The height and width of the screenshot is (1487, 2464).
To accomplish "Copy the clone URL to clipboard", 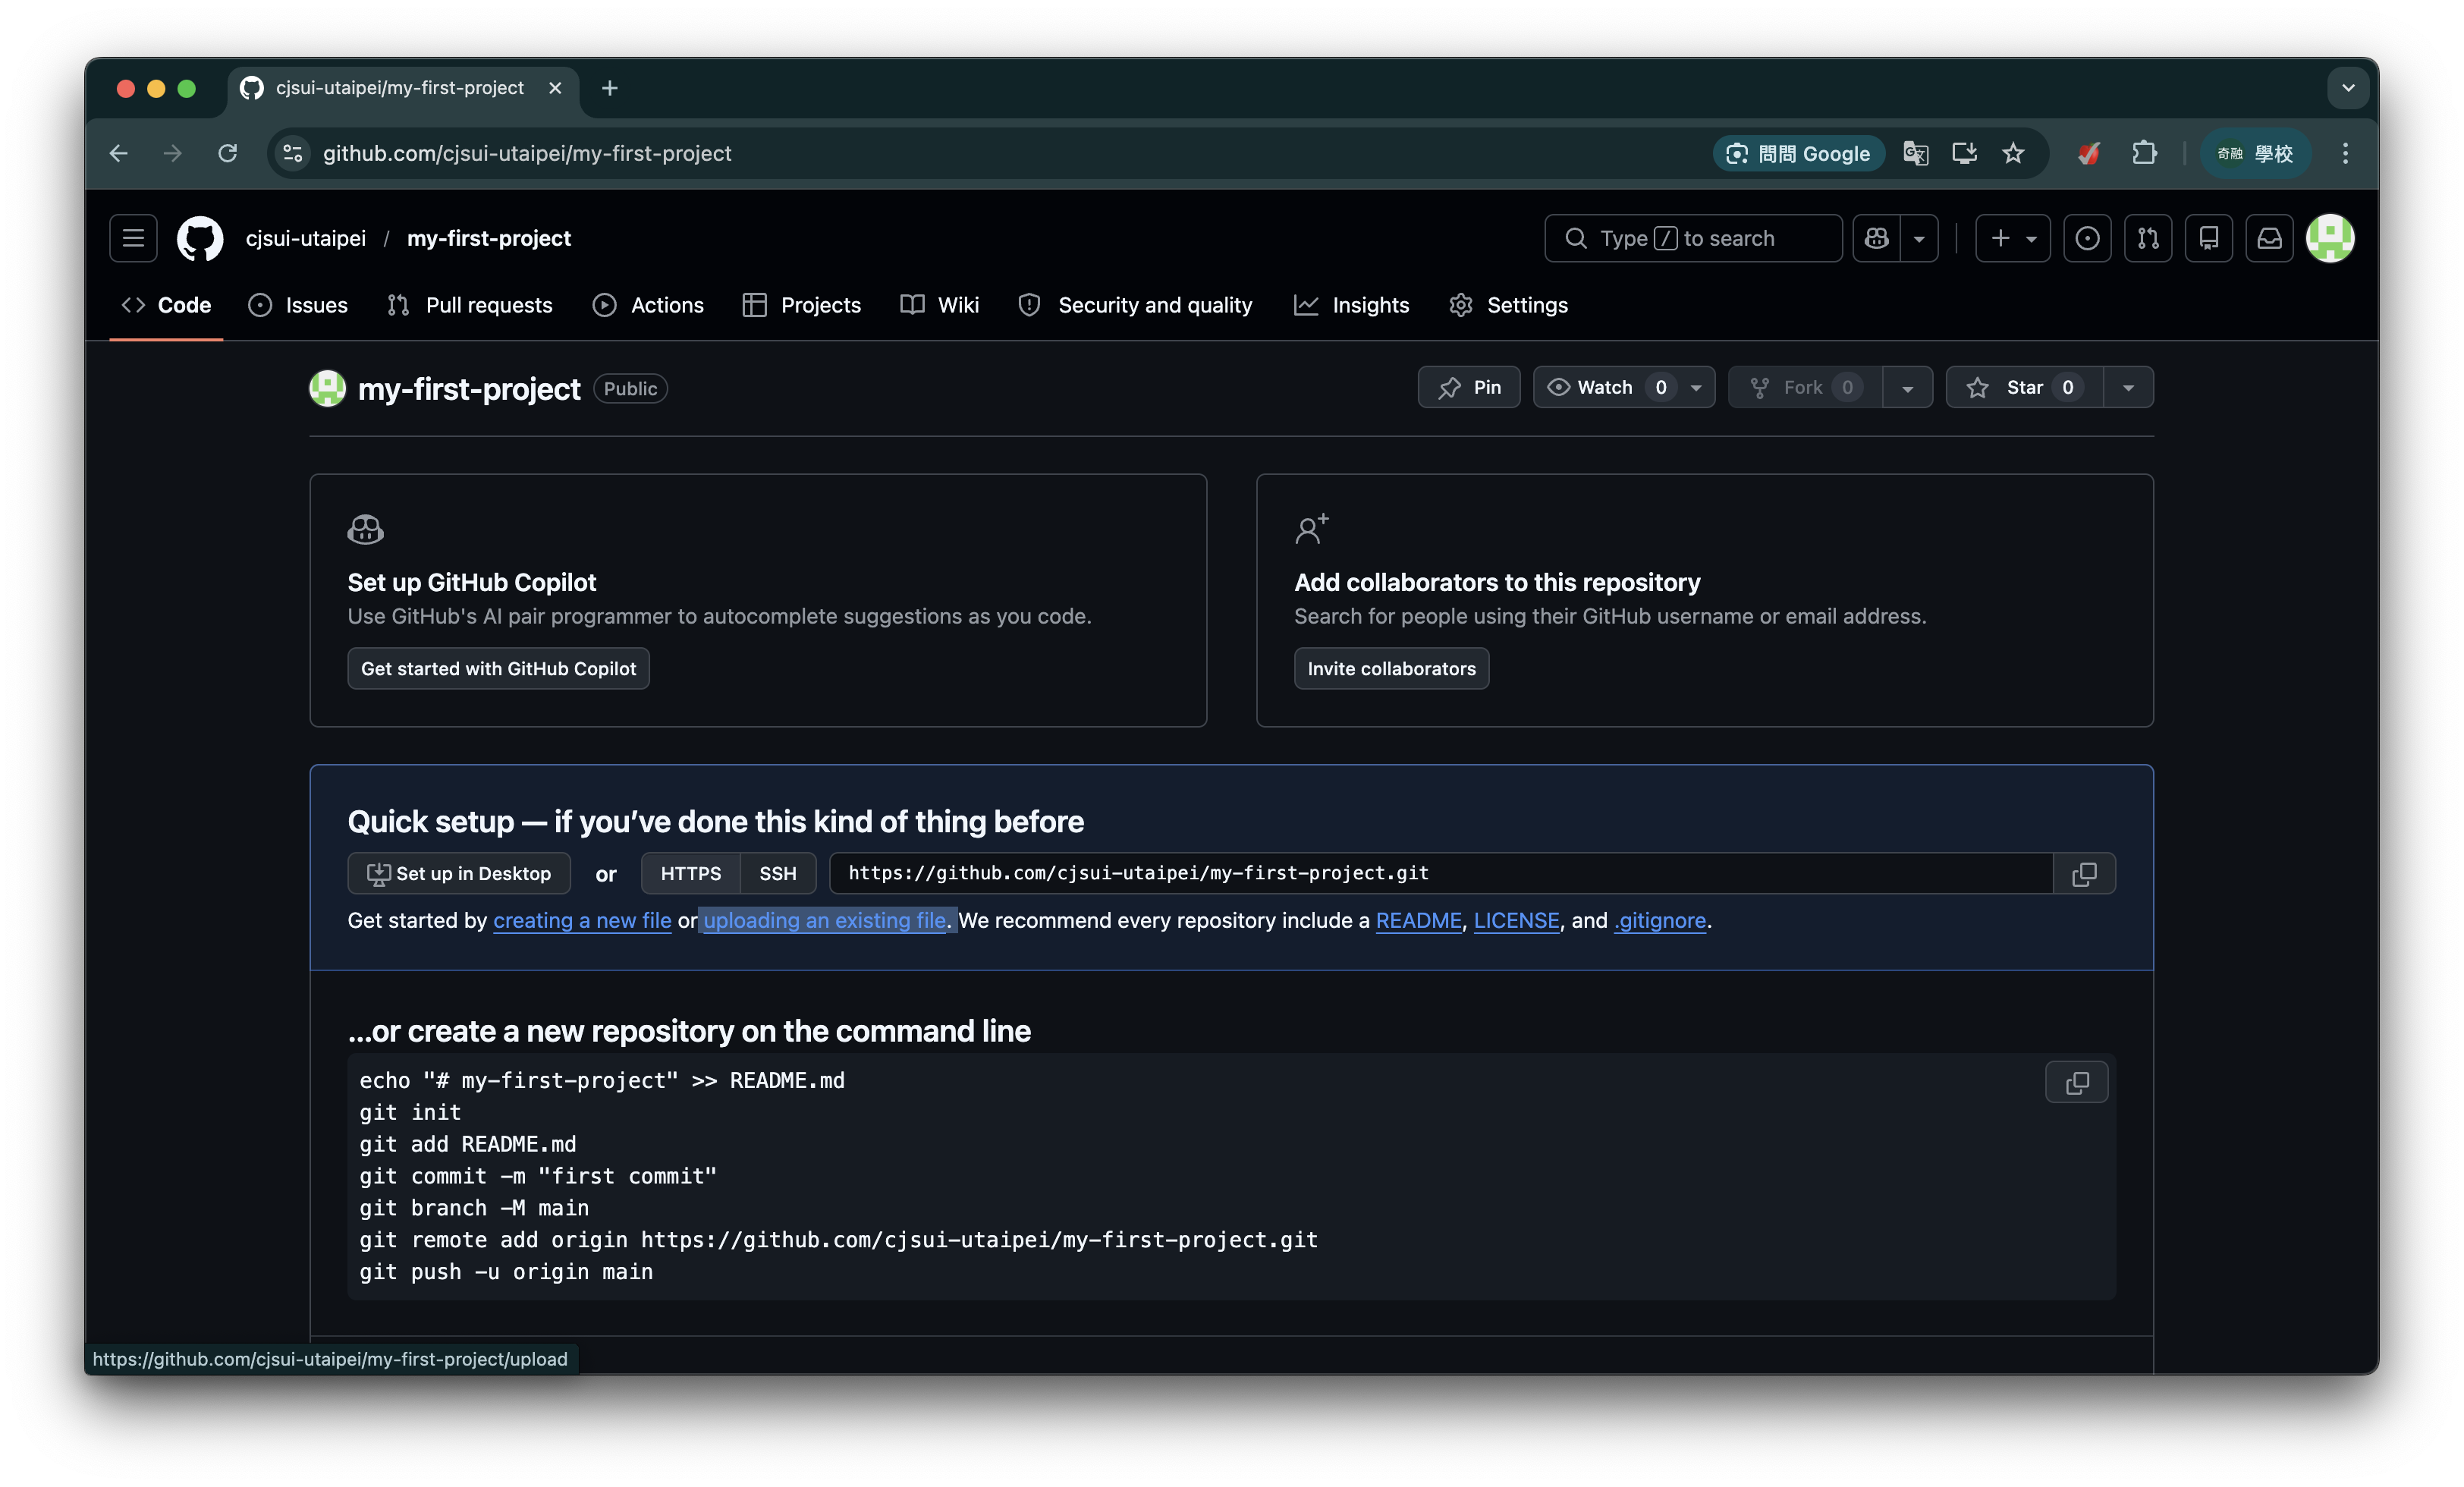I will [2084, 873].
